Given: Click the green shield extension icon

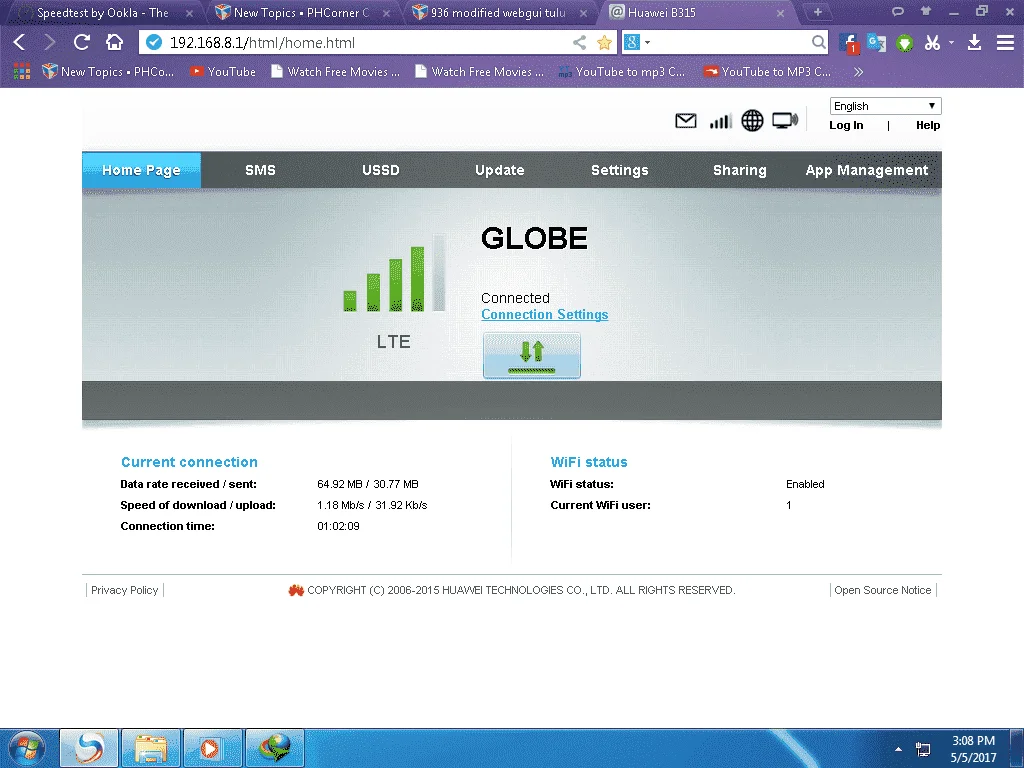Looking at the screenshot, I should (904, 43).
